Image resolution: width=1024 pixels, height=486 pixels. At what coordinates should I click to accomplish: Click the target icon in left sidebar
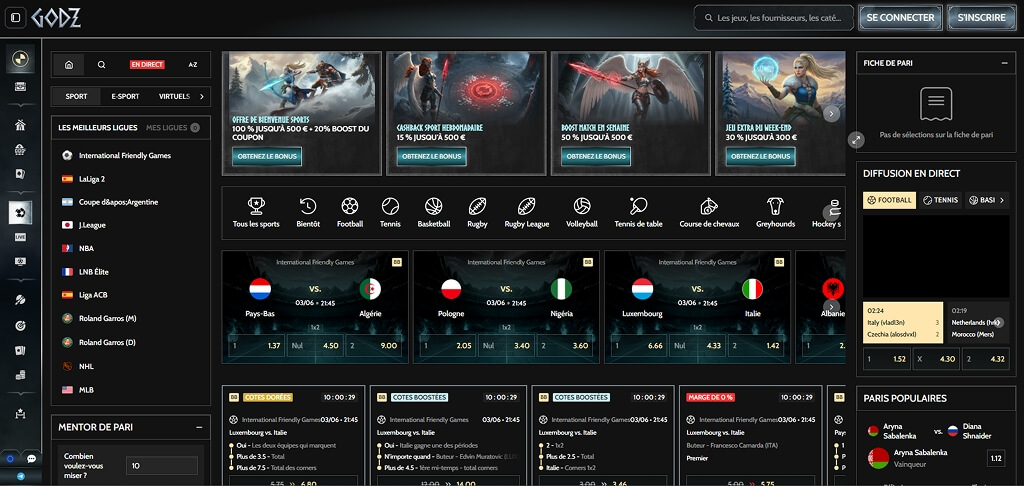coord(20,325)
